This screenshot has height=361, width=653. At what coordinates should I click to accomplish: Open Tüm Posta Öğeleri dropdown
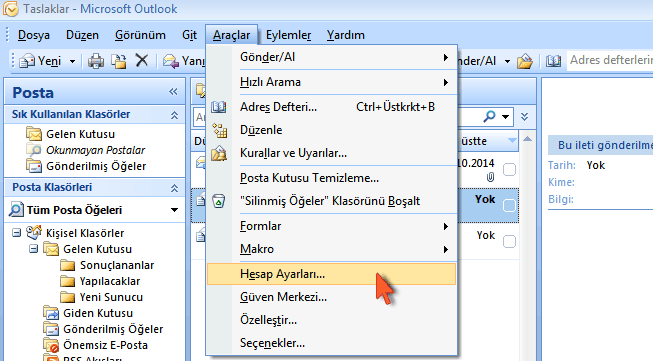point(174,210)
